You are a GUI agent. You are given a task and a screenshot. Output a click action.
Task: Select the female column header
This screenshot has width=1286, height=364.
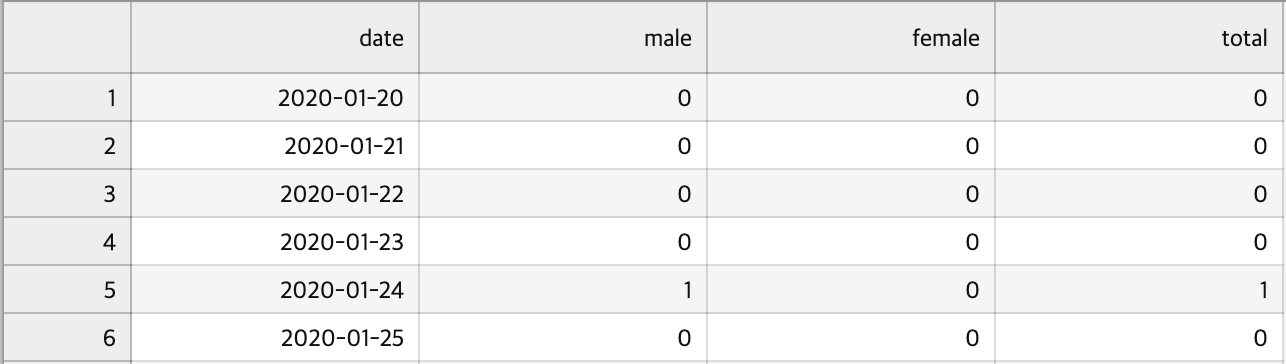click(851, 38)
